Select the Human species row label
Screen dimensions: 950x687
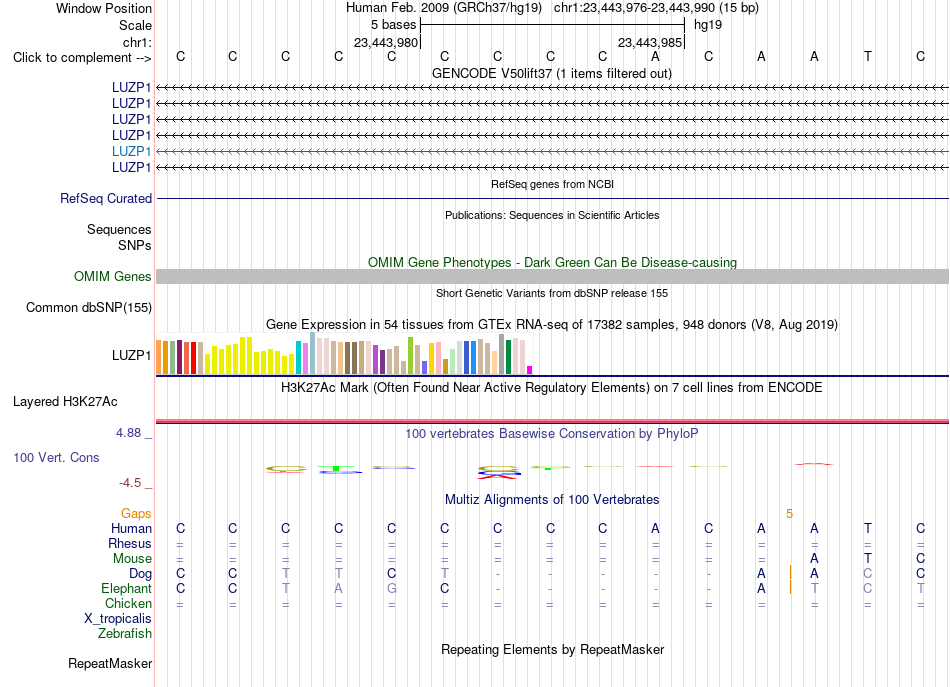tap(131, 528)
